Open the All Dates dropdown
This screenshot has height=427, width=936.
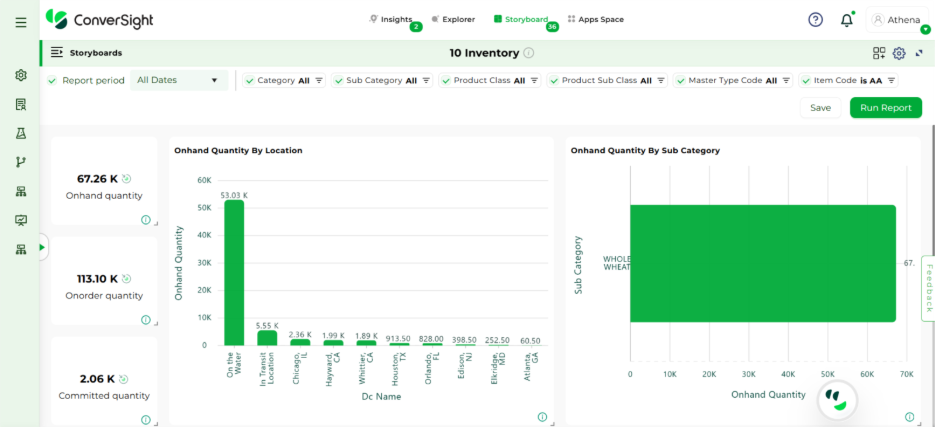coord(178,80)
